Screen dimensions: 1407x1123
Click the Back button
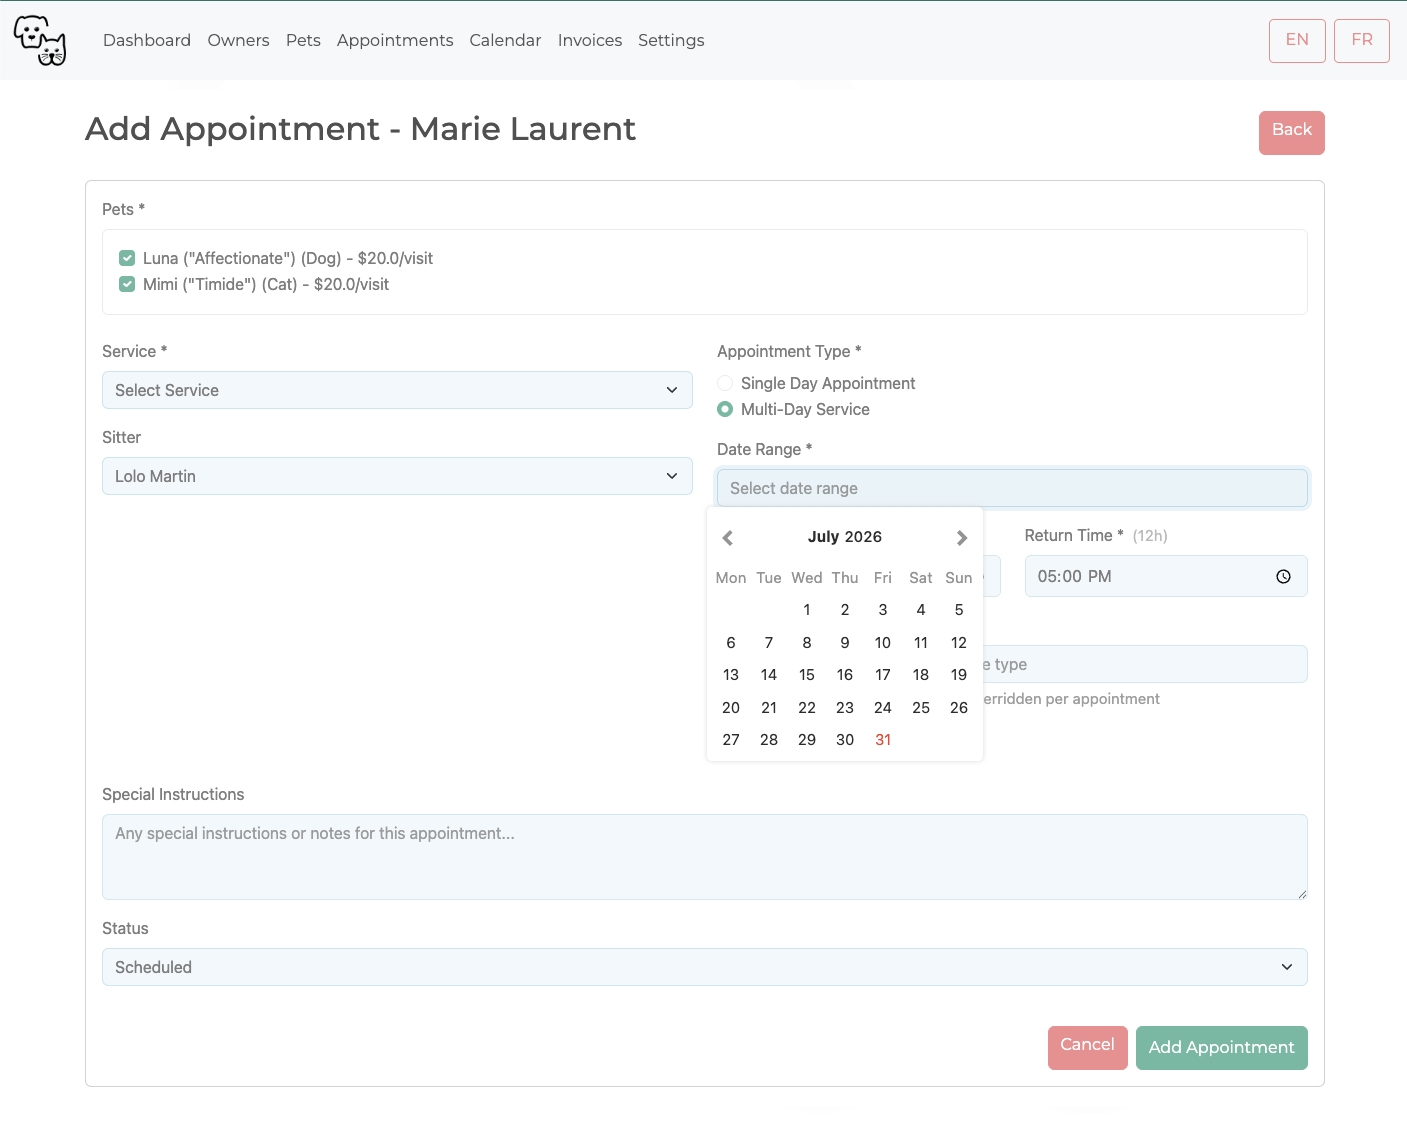pyautogui.click(x=1292, y=133)
